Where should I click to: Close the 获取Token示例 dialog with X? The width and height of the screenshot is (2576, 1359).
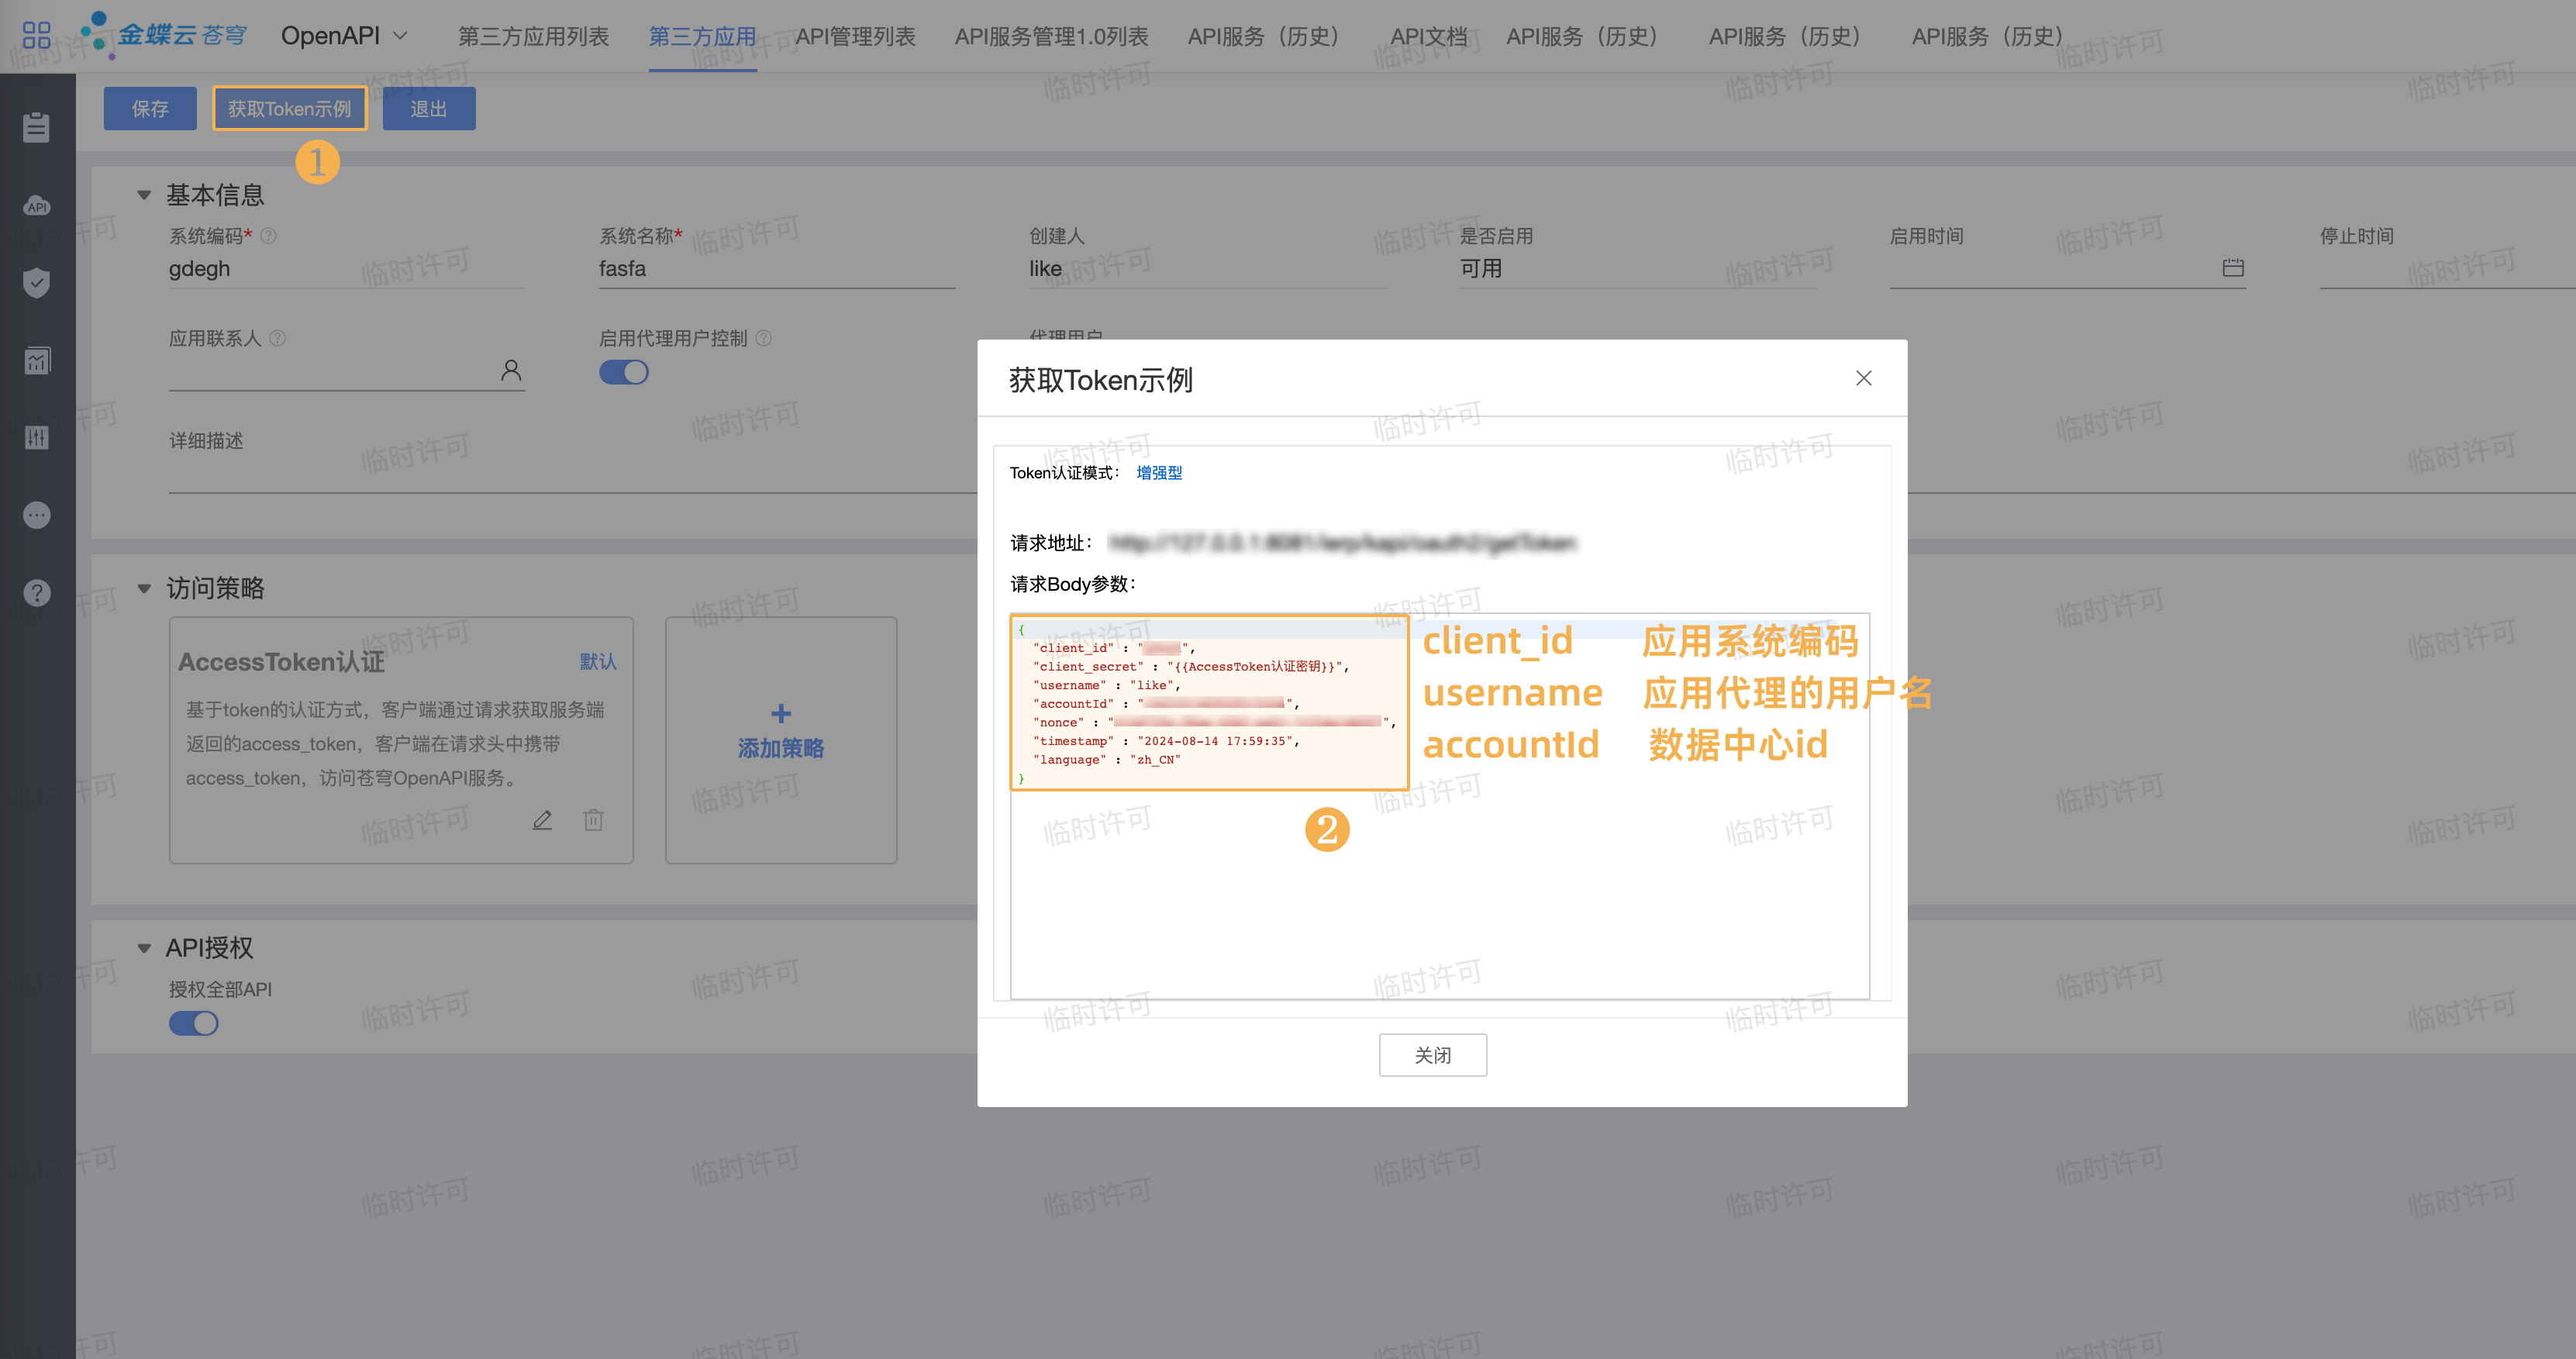[1863, 378]
